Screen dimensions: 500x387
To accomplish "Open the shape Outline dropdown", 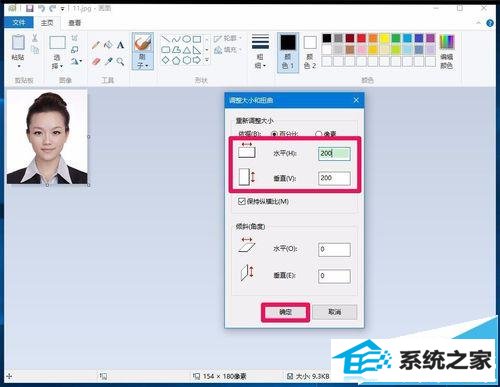I will click(228, 39).
